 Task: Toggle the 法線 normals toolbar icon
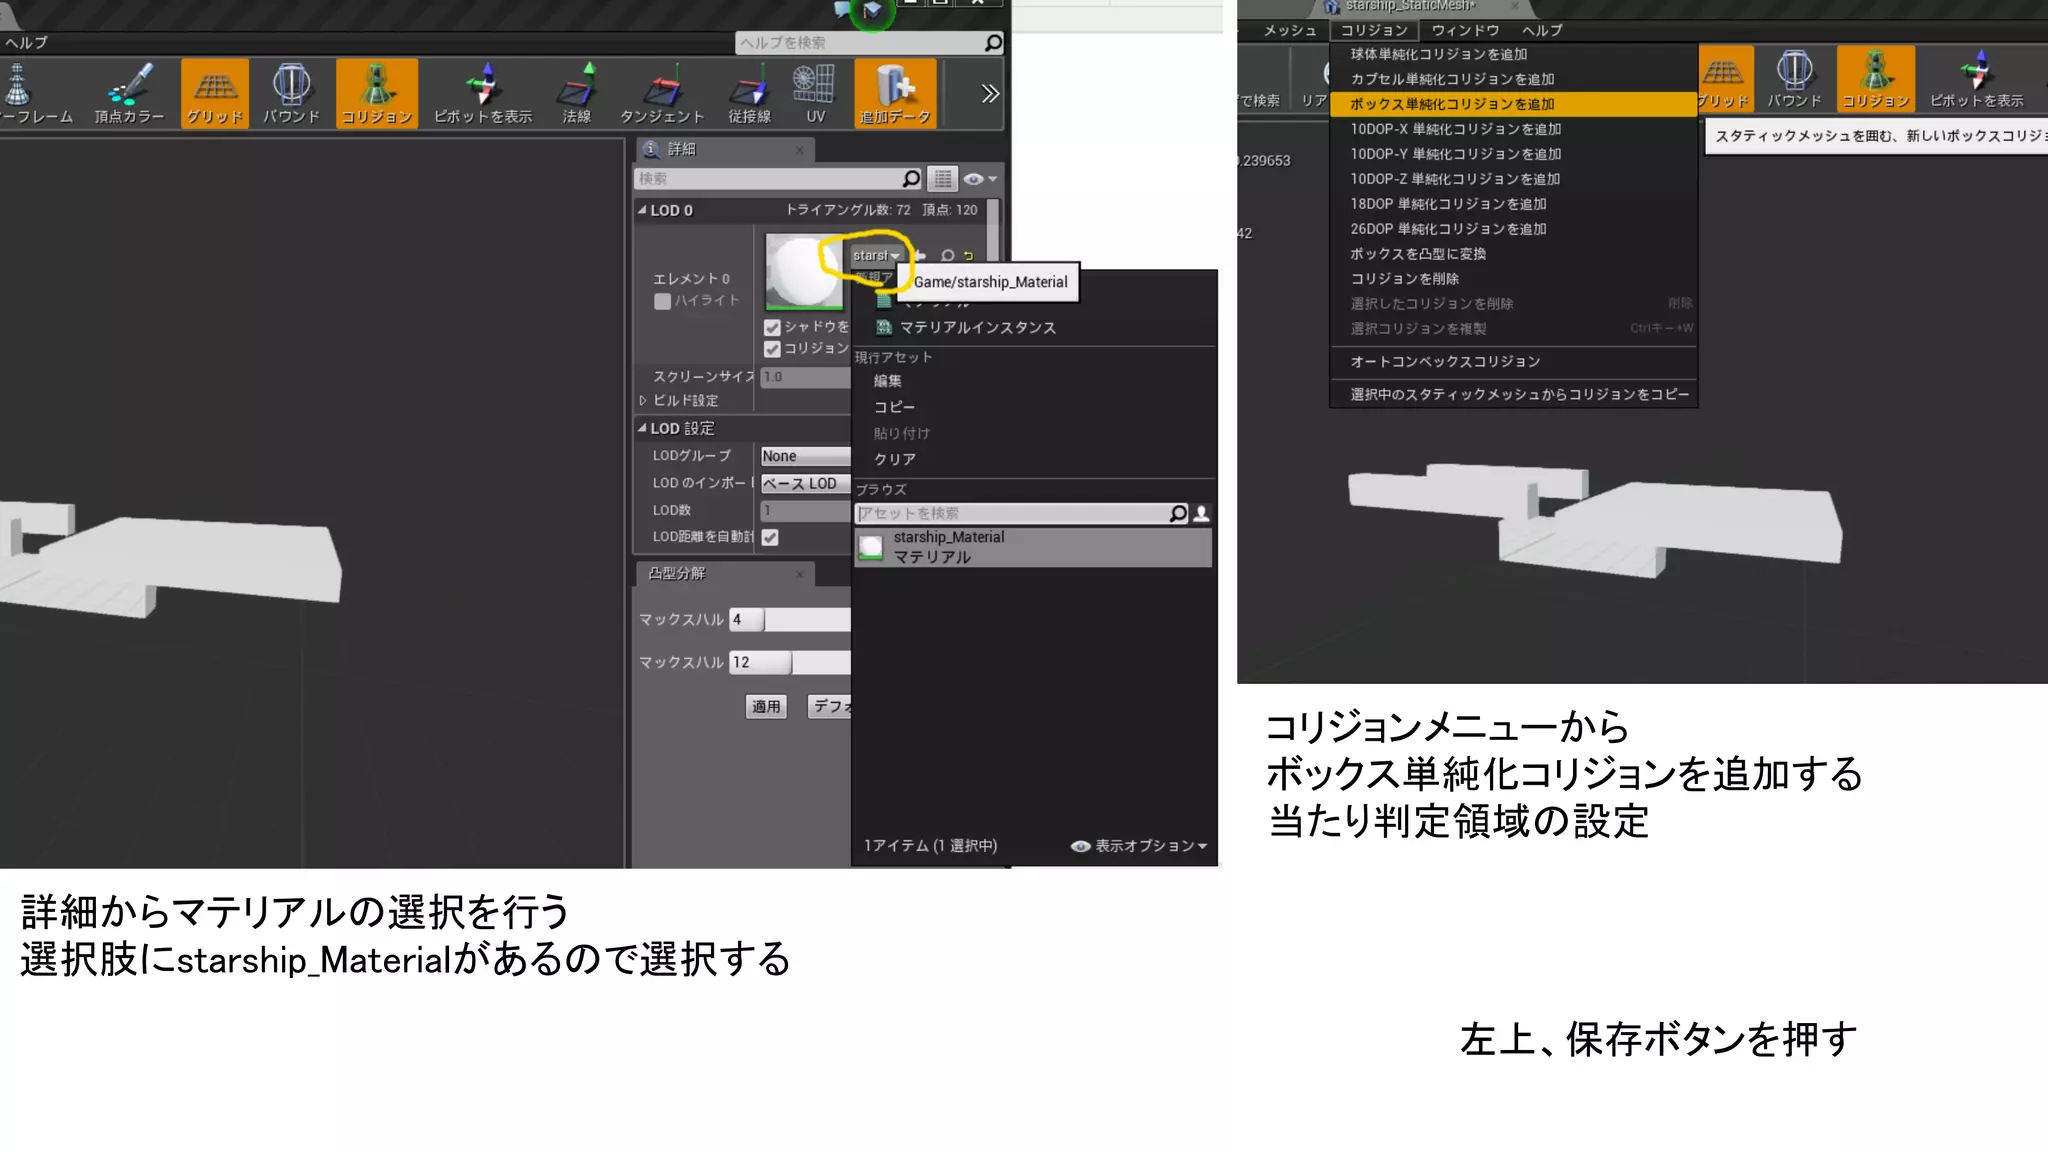tap(577, 93)
